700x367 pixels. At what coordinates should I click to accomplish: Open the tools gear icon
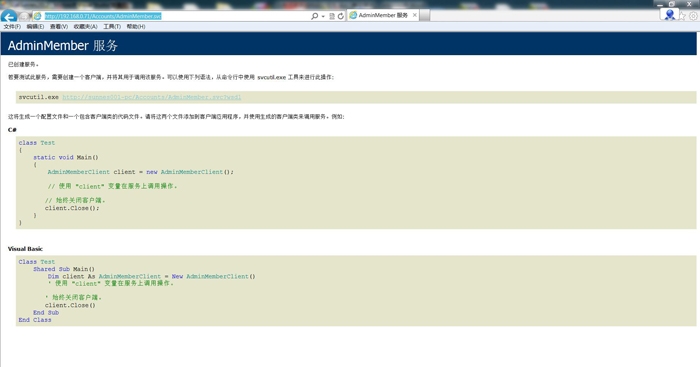[x=693, y=16]
